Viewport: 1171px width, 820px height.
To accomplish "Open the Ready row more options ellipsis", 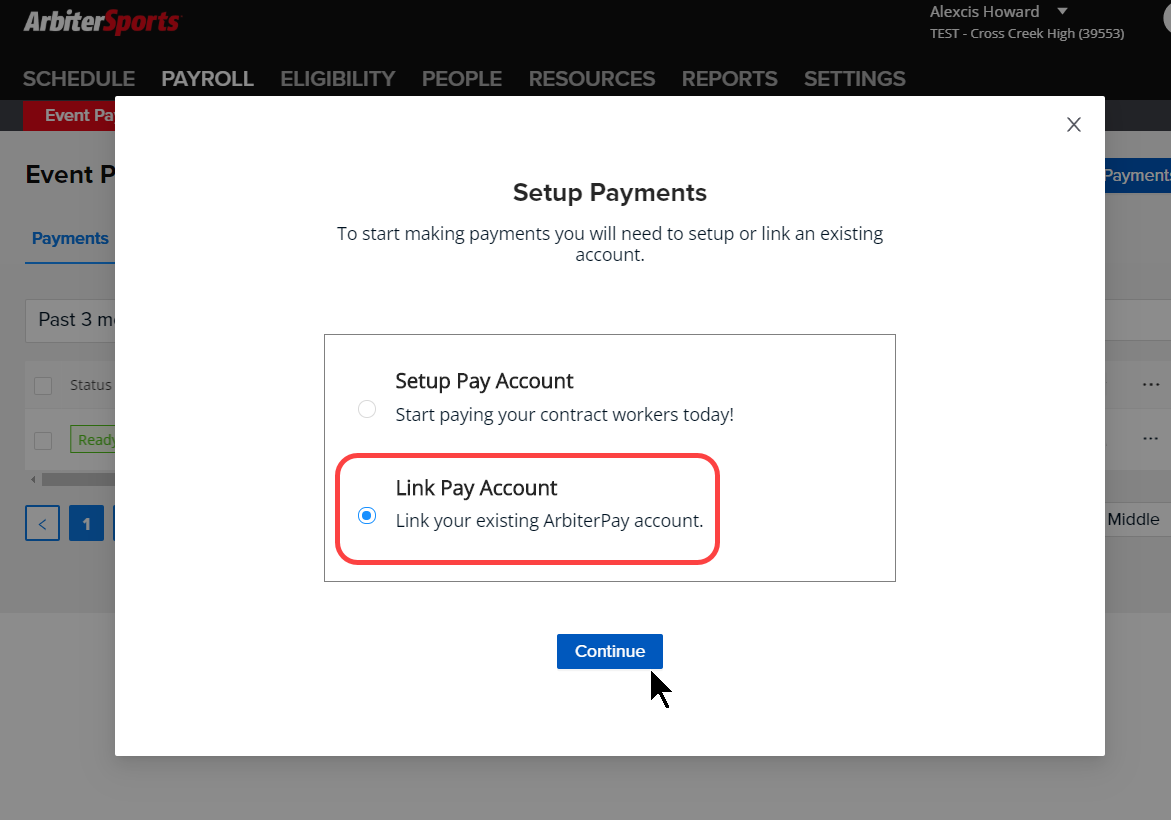I will coord(1151,438).
